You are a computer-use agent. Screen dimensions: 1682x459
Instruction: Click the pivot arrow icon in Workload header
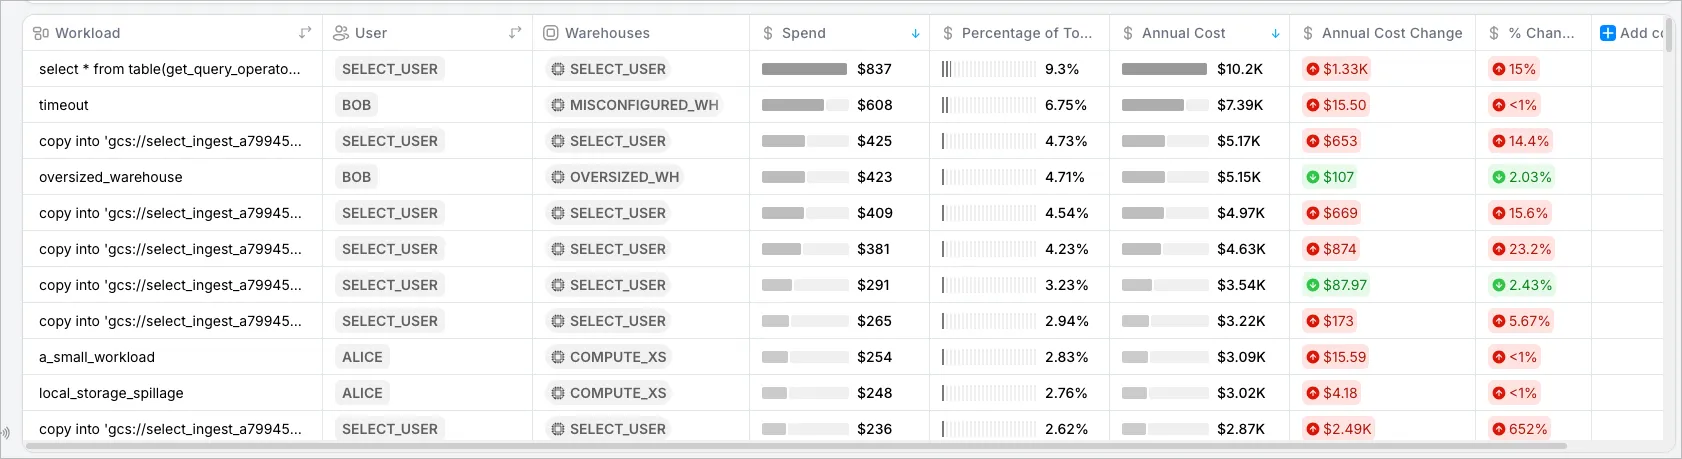(305, 33)
